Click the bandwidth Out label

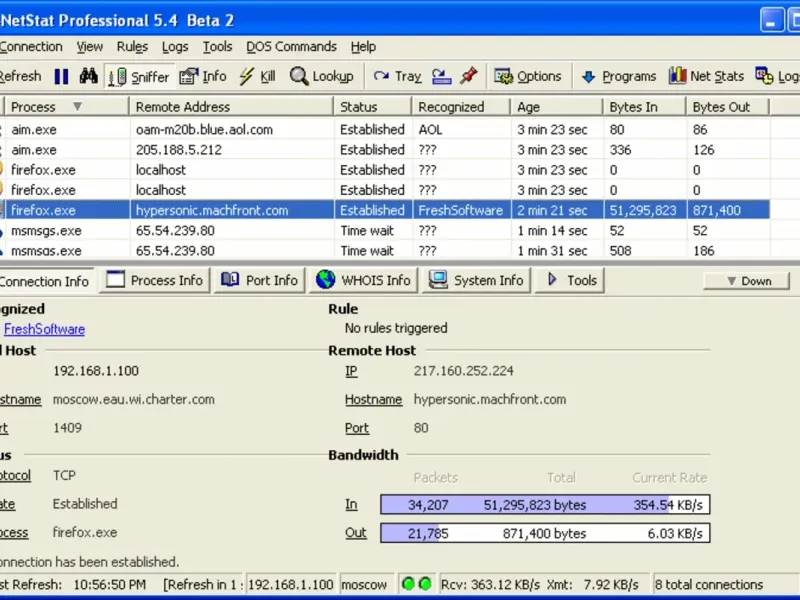[x=356, y=533]
